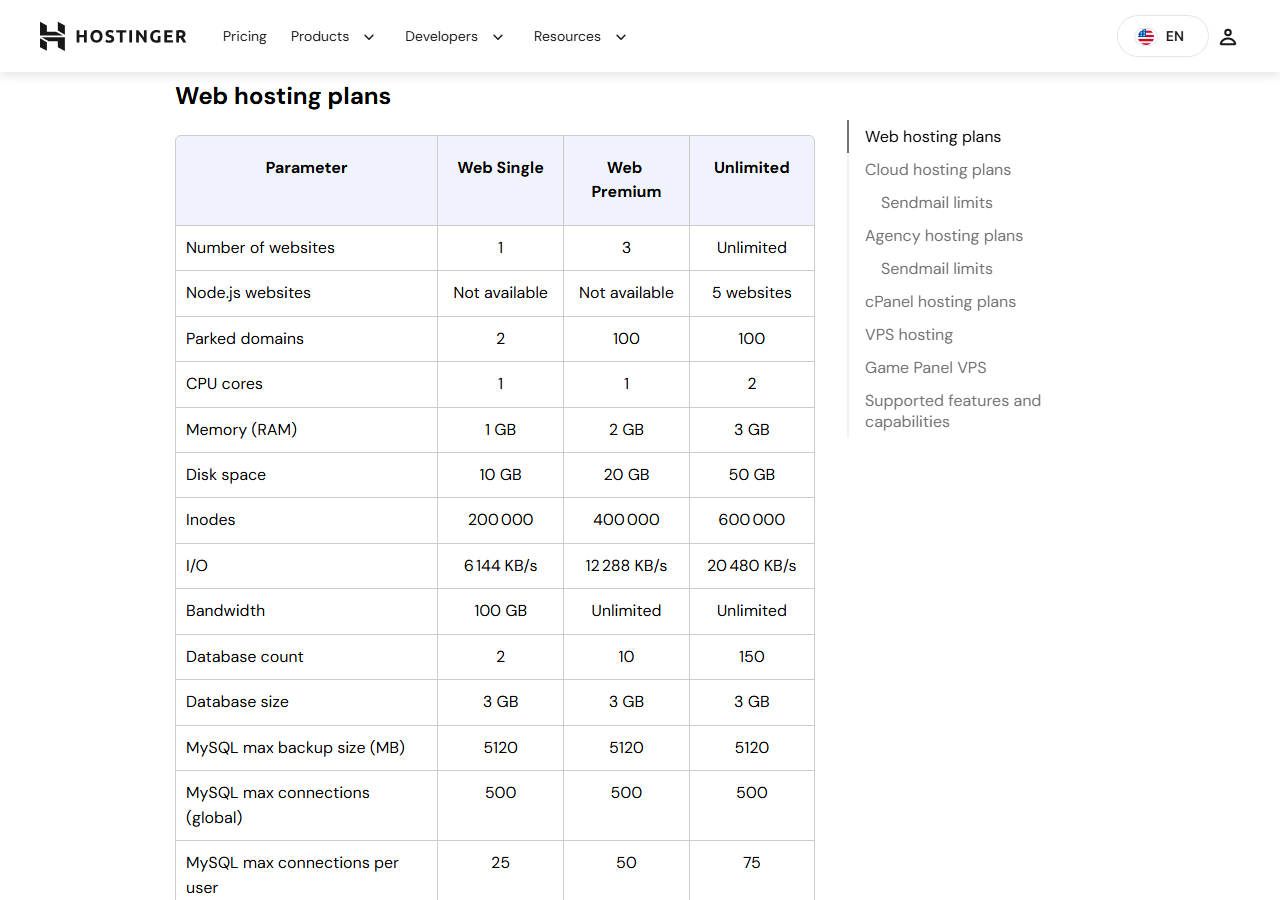Select the Web Premium column header

[626, 180]
